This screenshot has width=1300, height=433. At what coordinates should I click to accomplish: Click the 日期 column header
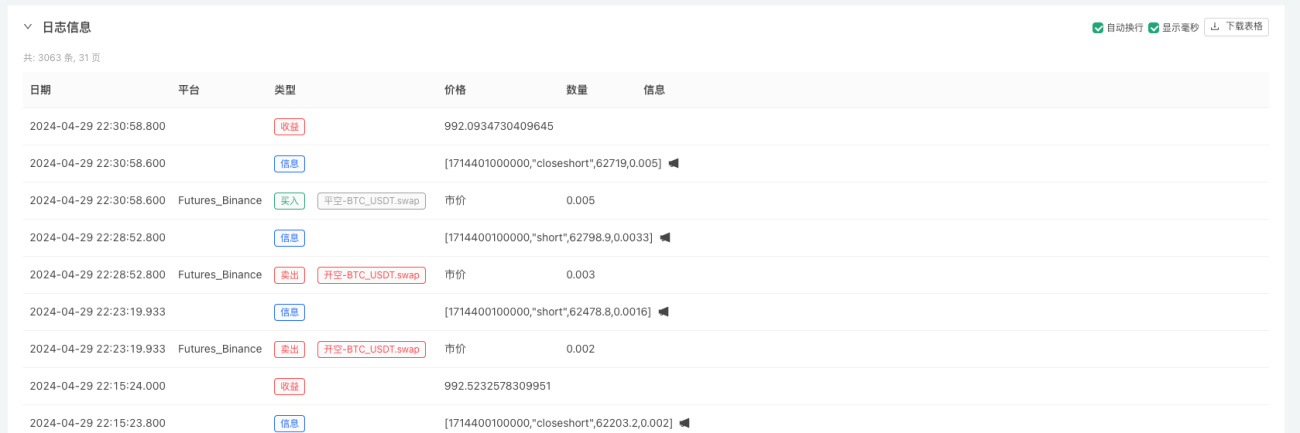(x=40, y=90)
